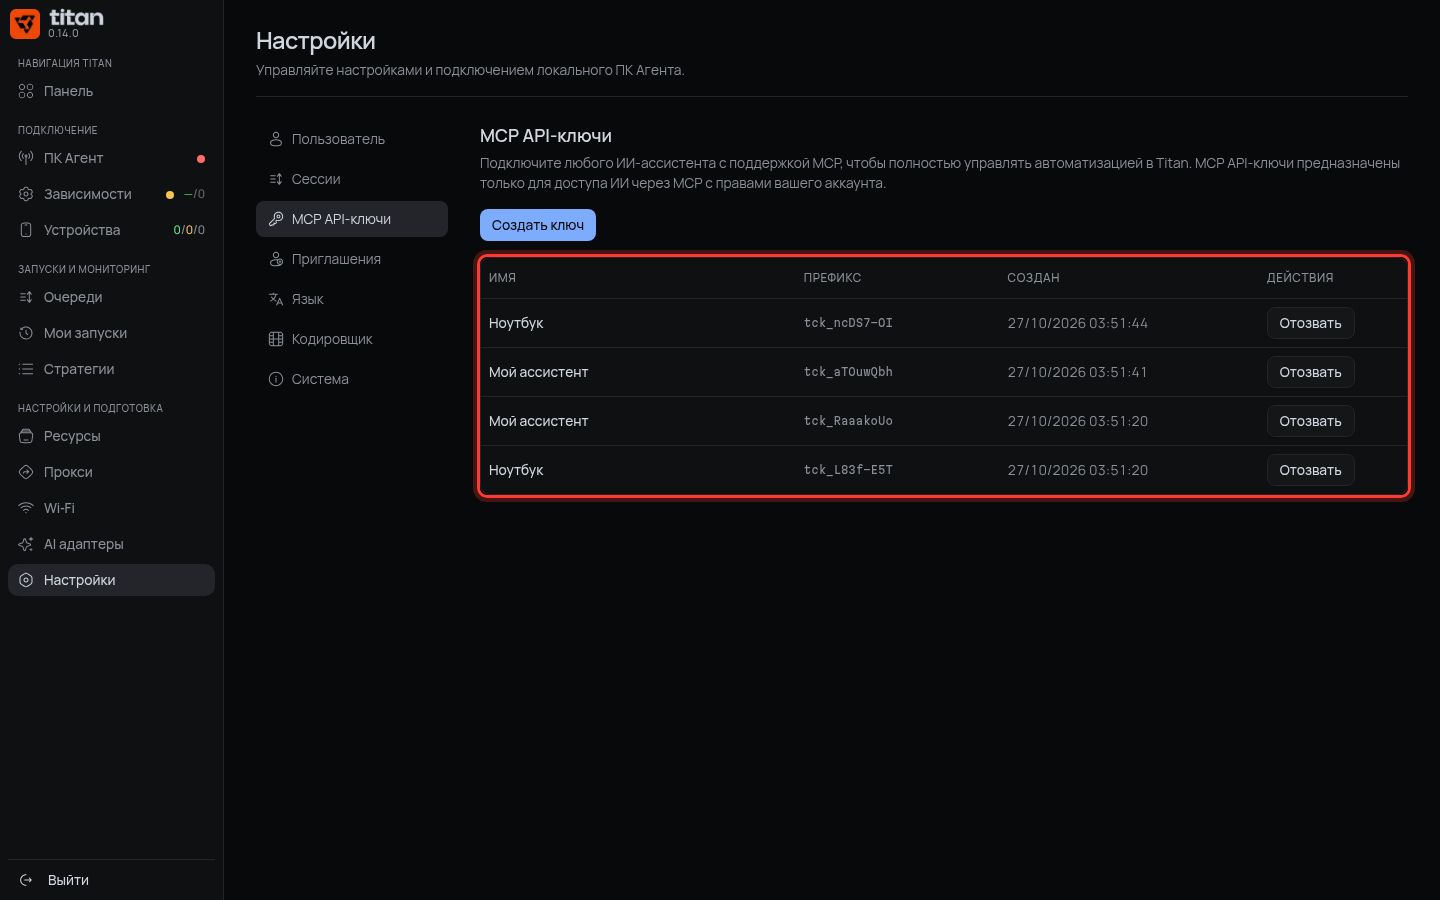Click Мой ассистент in the tck_aTOuwQbh row
This screenshot has height=900, width=1440.
point(538,372)
